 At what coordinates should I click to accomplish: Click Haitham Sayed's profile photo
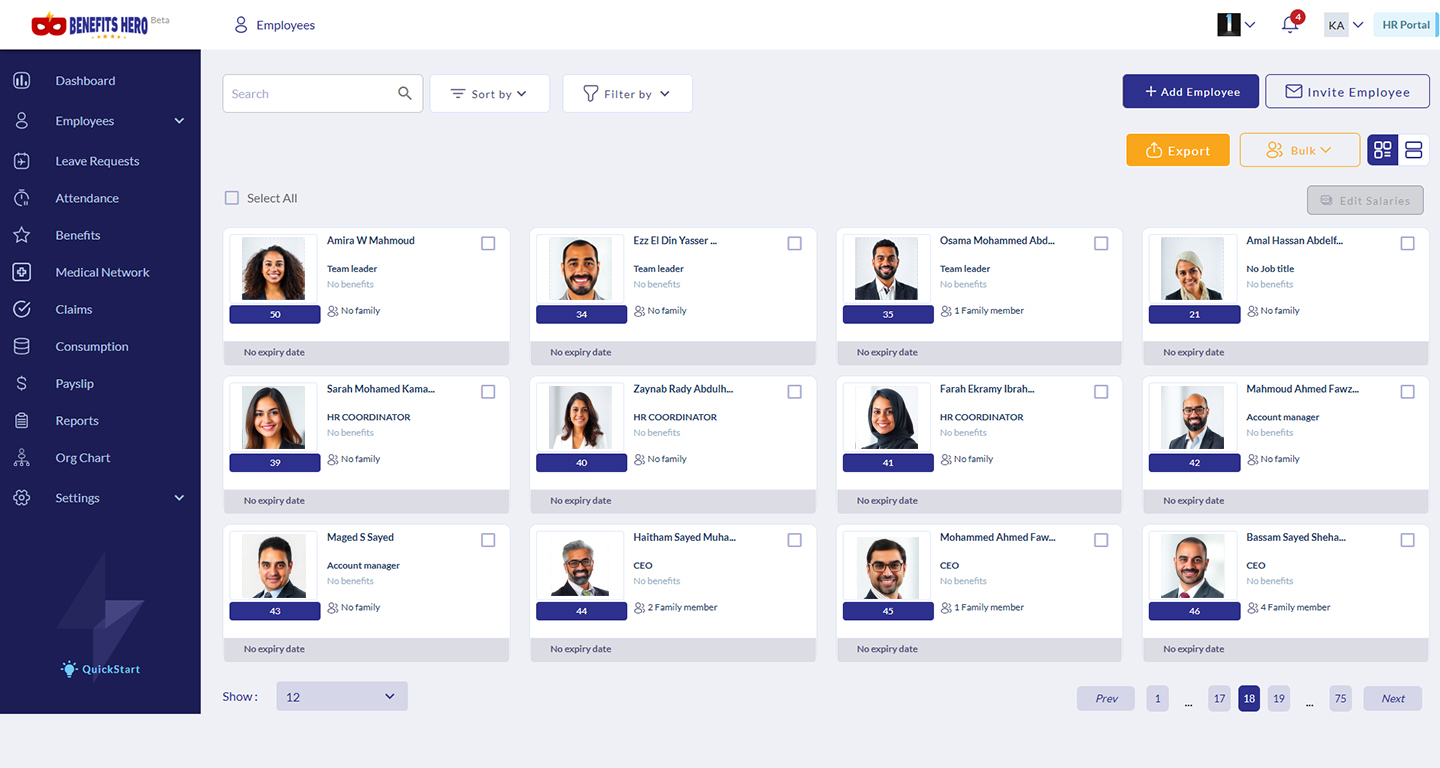[x=581, y=565]
